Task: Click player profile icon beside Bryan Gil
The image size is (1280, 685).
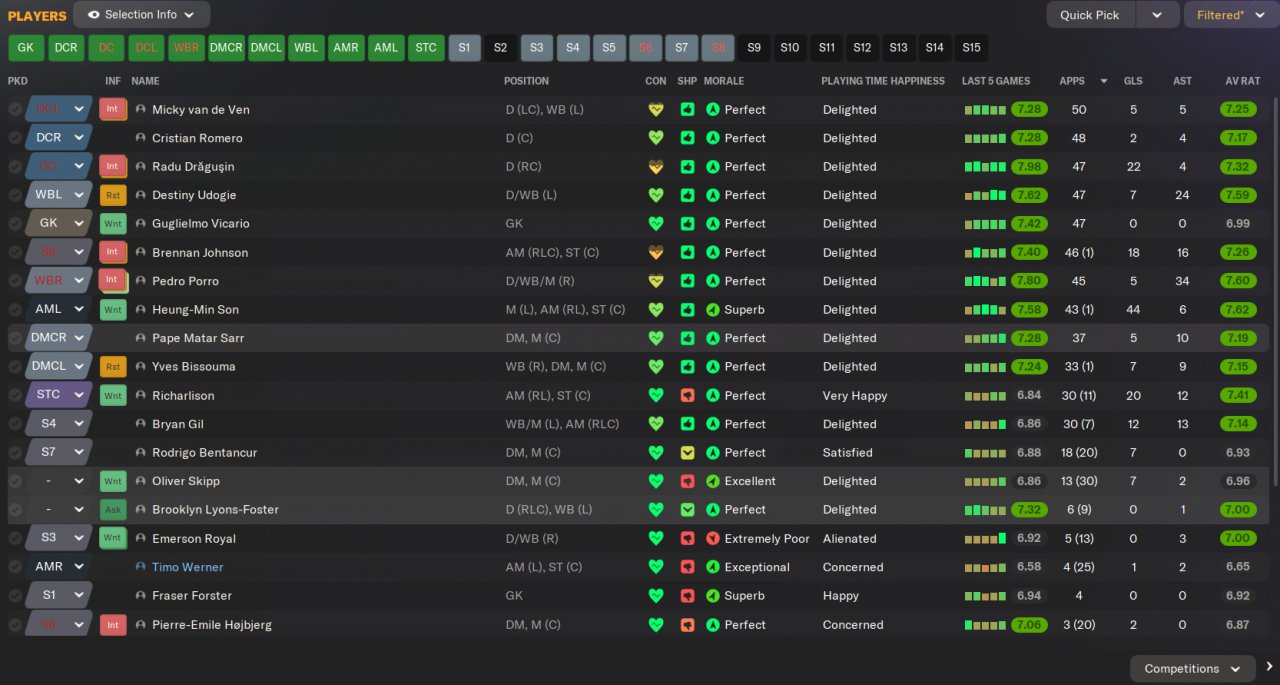Action: [x=141, y=424]
